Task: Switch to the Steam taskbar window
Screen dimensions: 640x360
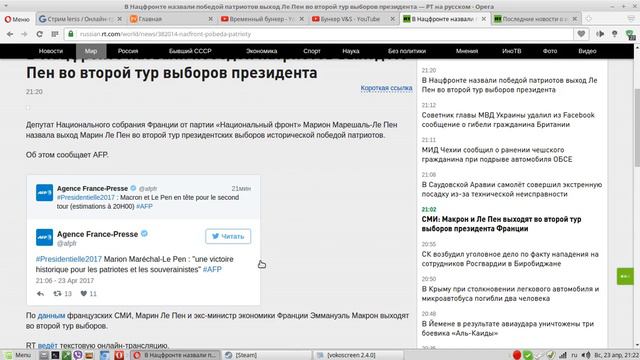Action: (x=267, y=355)
